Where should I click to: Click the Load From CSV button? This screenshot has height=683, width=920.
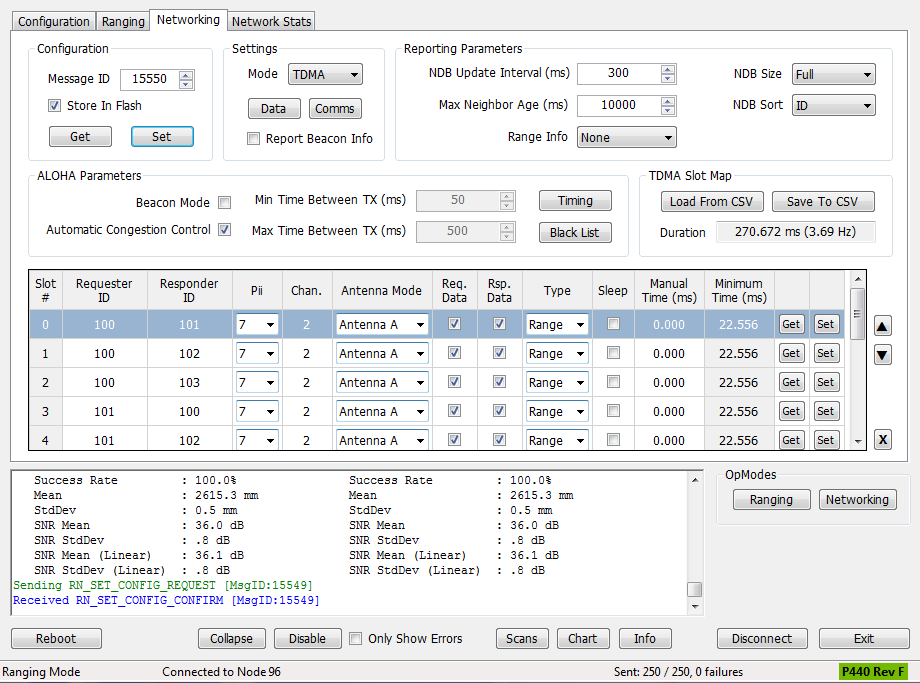click(711, 202)
